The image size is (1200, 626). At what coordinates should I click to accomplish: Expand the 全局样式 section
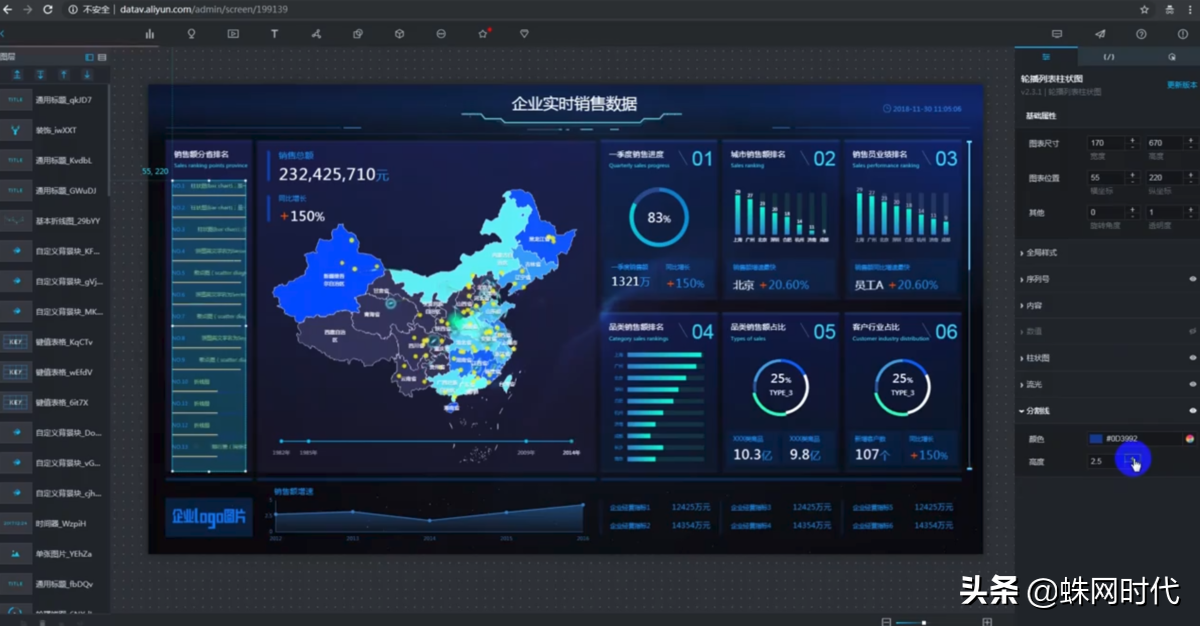click(1107, 253)
